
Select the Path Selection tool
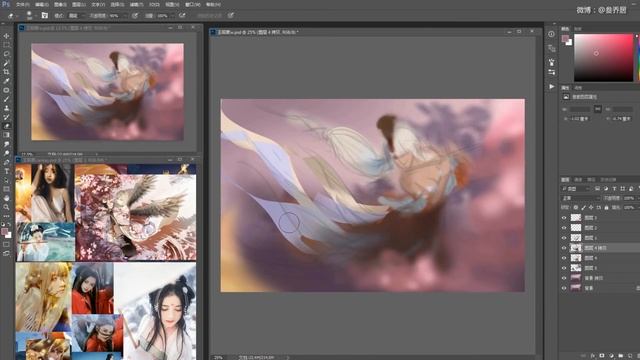6,180
